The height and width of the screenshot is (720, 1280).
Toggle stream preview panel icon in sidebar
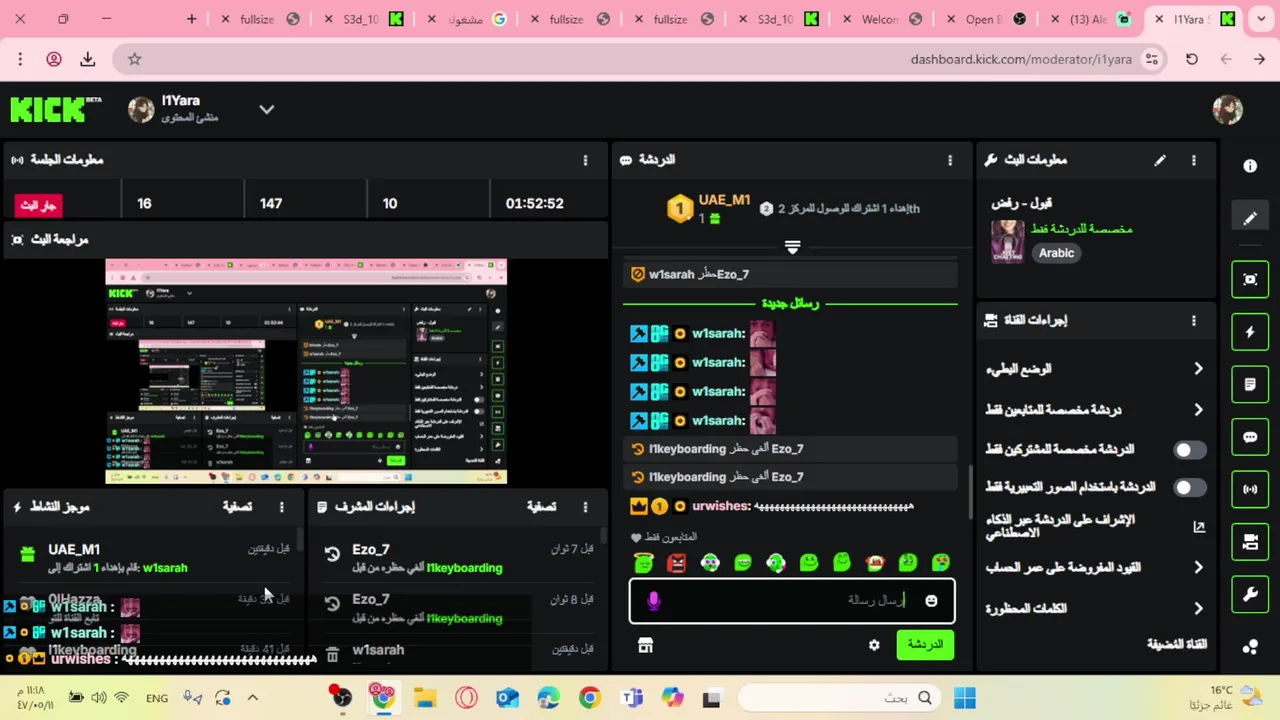tap(1250, 279)
